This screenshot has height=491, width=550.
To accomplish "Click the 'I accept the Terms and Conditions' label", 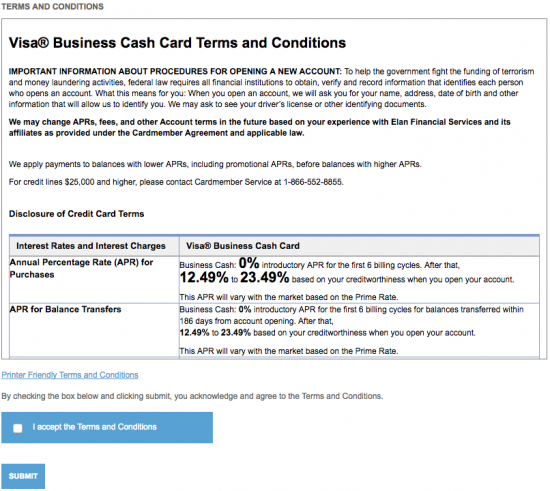I will (x=95, y=427).
